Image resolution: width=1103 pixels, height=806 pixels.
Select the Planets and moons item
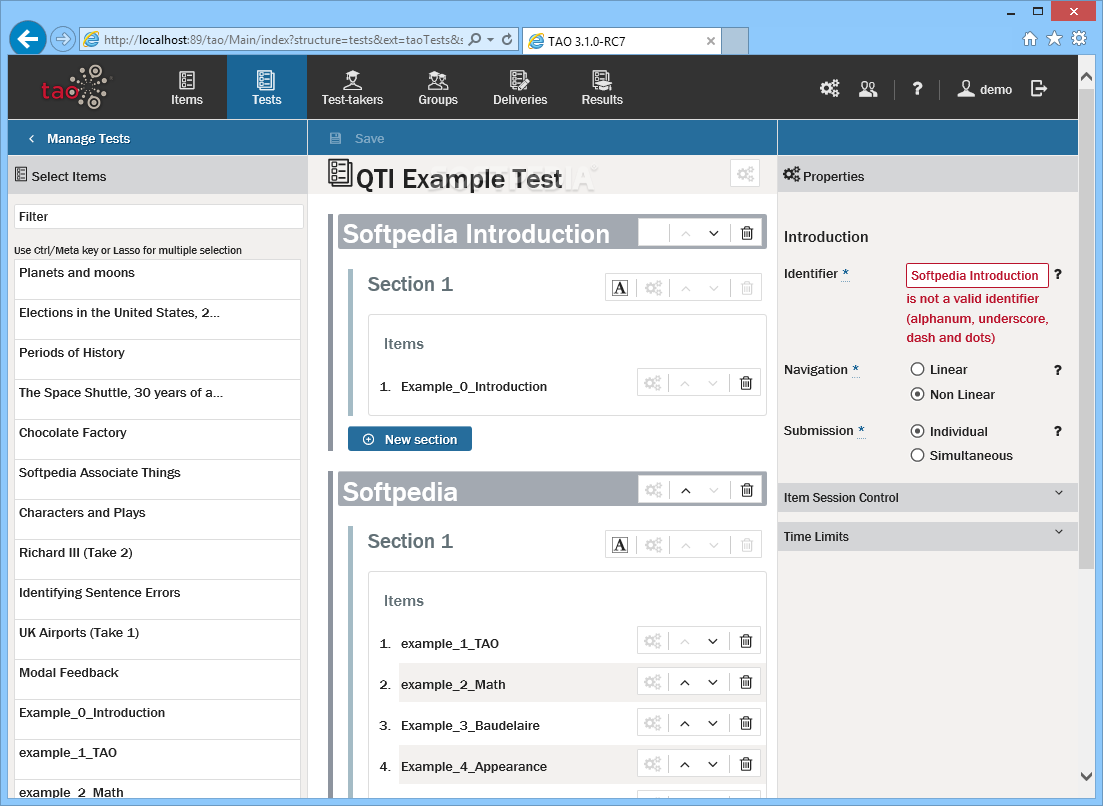pos(158,279)
